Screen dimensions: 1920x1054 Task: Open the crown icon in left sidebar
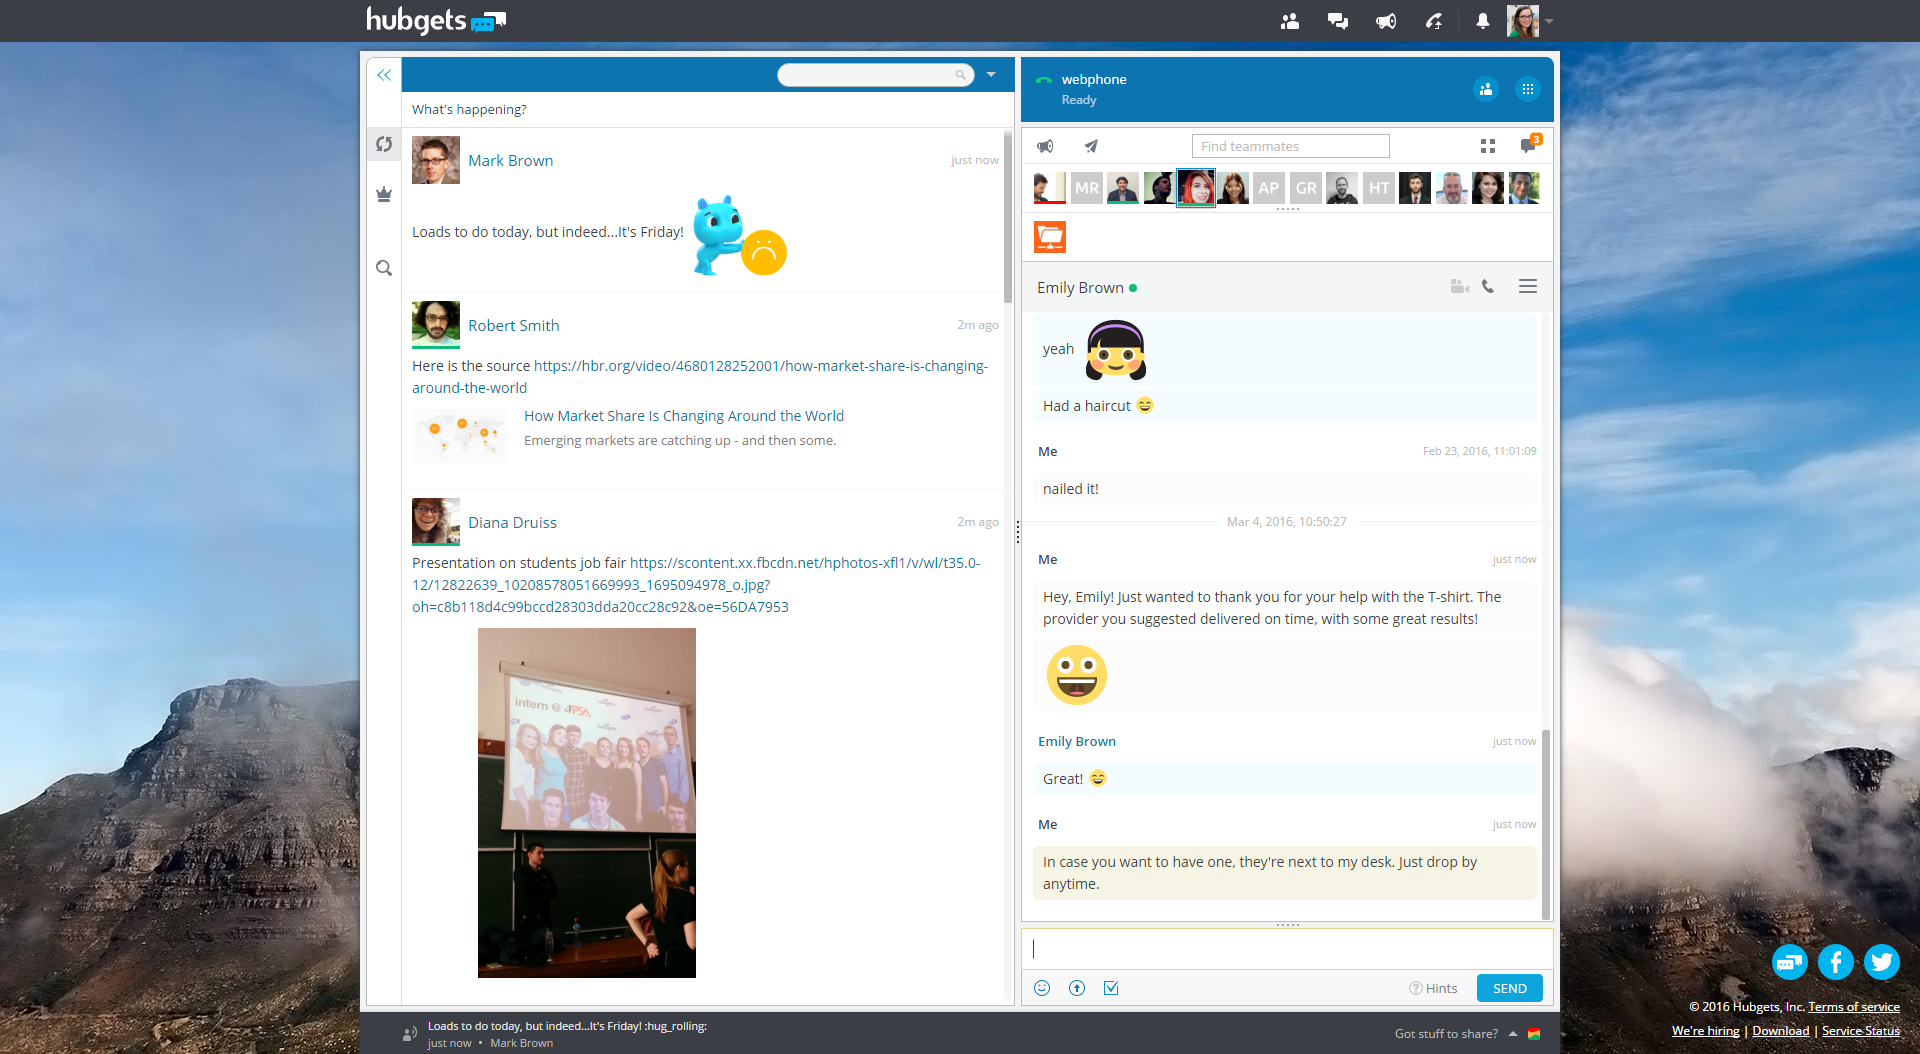[x=384, y=195]
